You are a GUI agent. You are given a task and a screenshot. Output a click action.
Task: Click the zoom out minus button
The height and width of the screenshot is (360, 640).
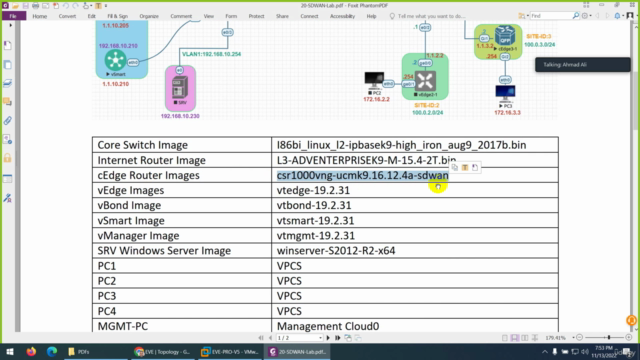(x=580, y=338)
